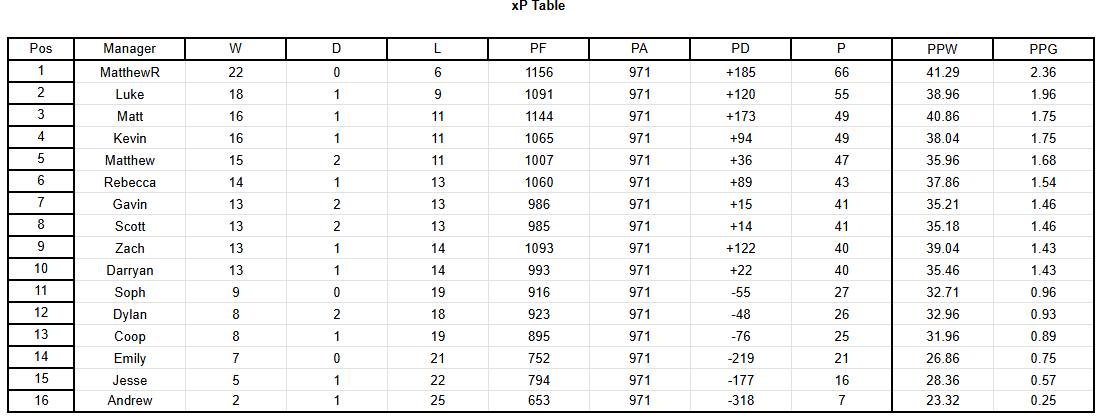
Task: Click Emily's PPW value 26.86
Action: click(x=942, y=358)
